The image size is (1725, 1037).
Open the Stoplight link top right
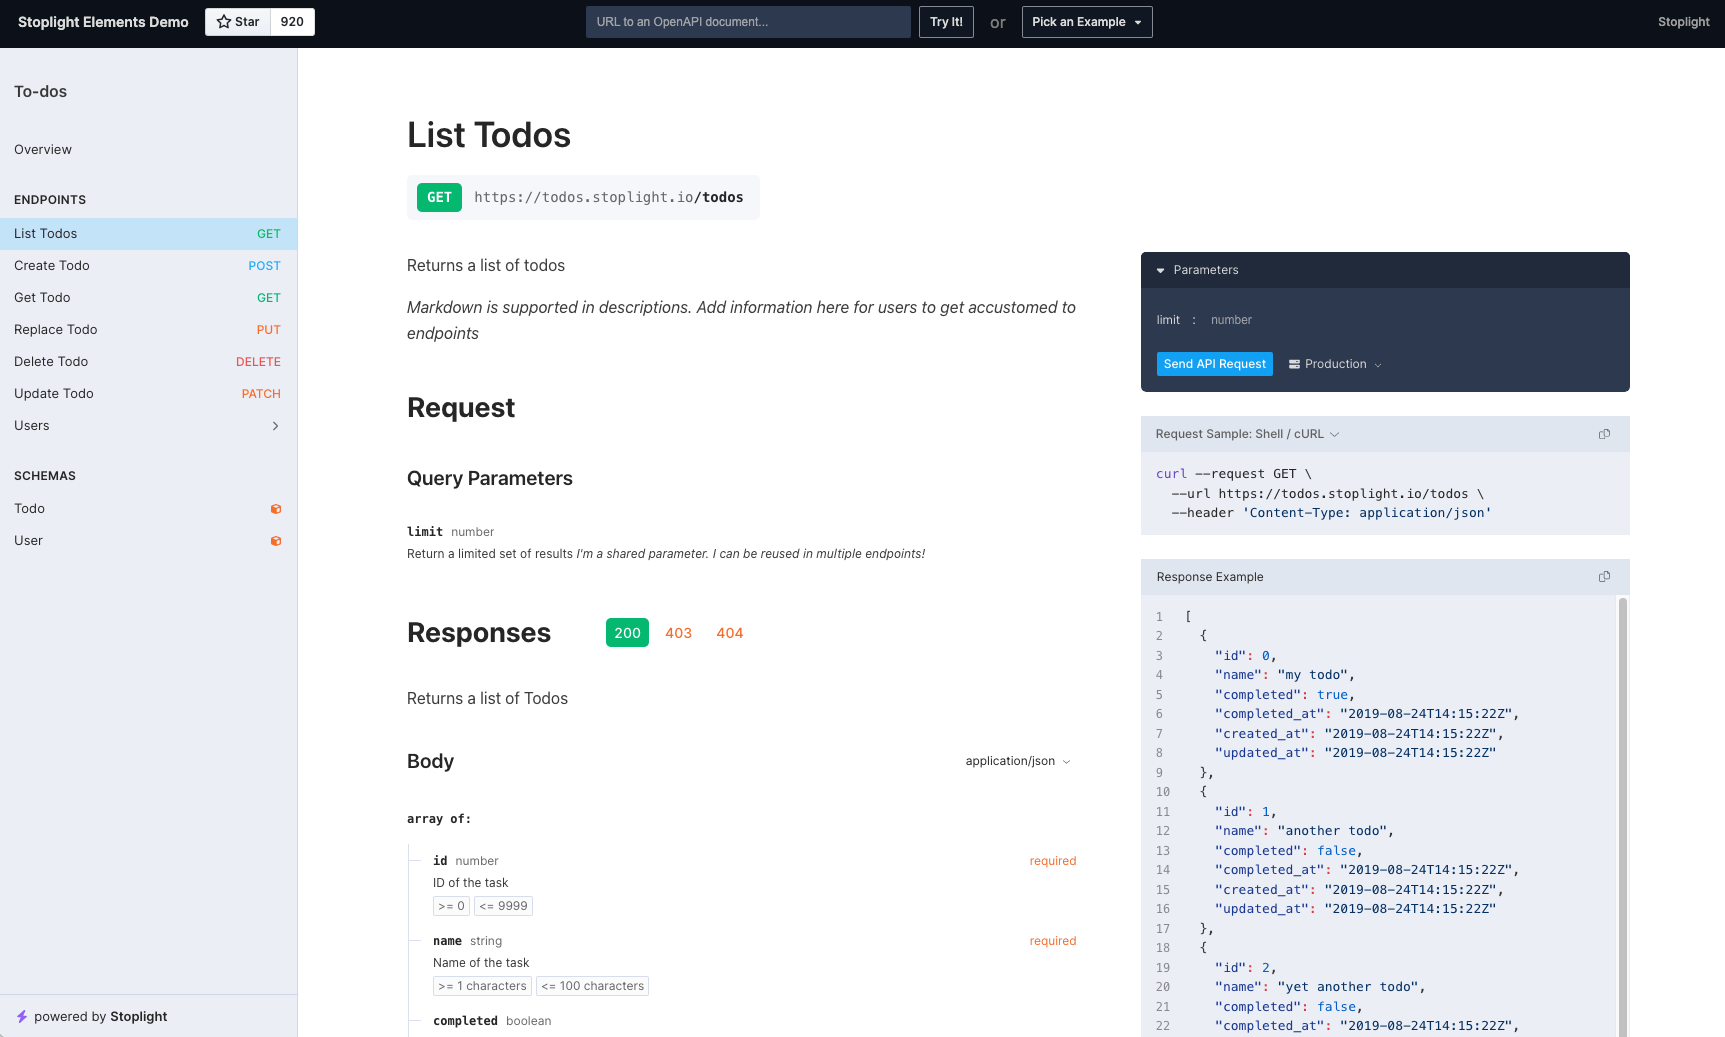[x=1683, y=21]
